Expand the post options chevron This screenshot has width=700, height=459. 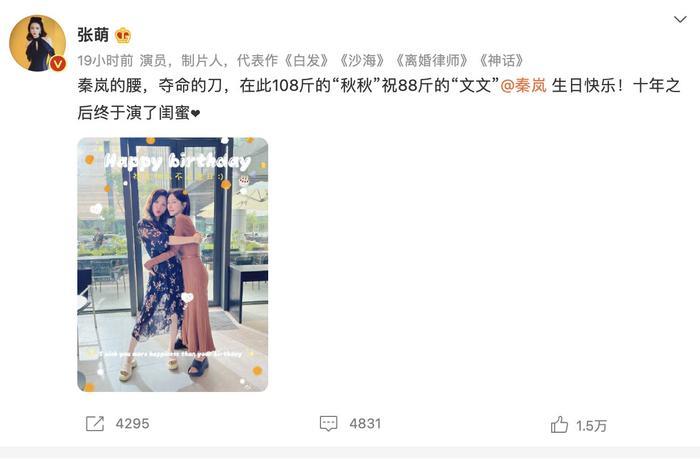680,19
